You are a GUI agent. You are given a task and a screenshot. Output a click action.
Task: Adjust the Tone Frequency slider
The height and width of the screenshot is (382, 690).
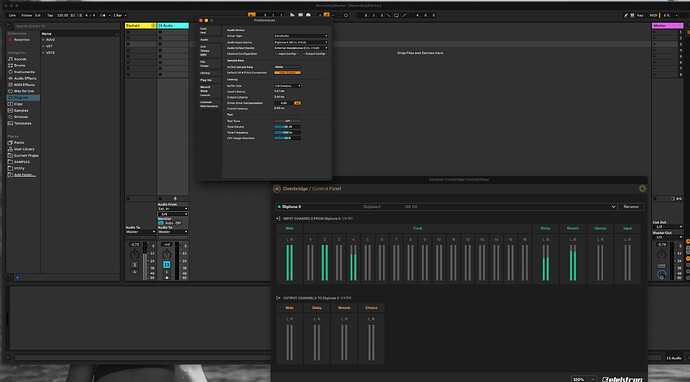[287, 132]
